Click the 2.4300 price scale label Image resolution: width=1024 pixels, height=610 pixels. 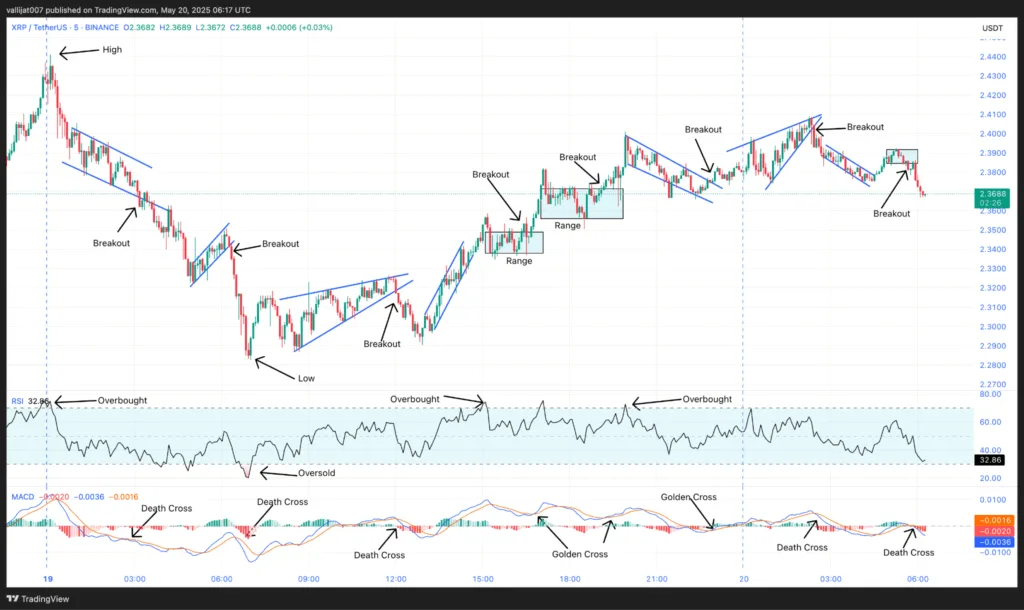(x=993, y=76)
